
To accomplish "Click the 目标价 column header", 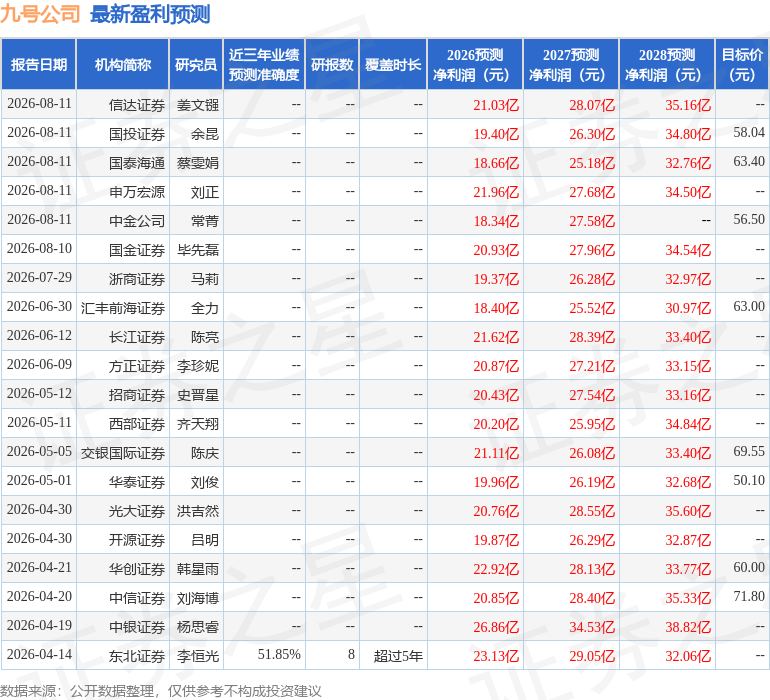I will 742,64.
